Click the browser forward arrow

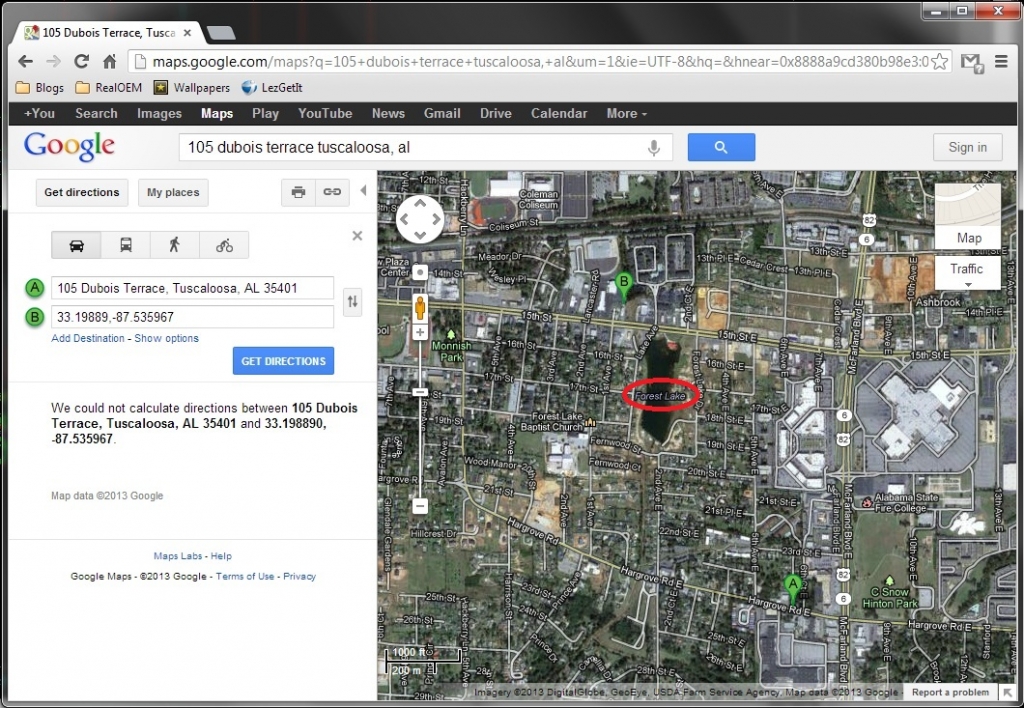tap(54, 61)
